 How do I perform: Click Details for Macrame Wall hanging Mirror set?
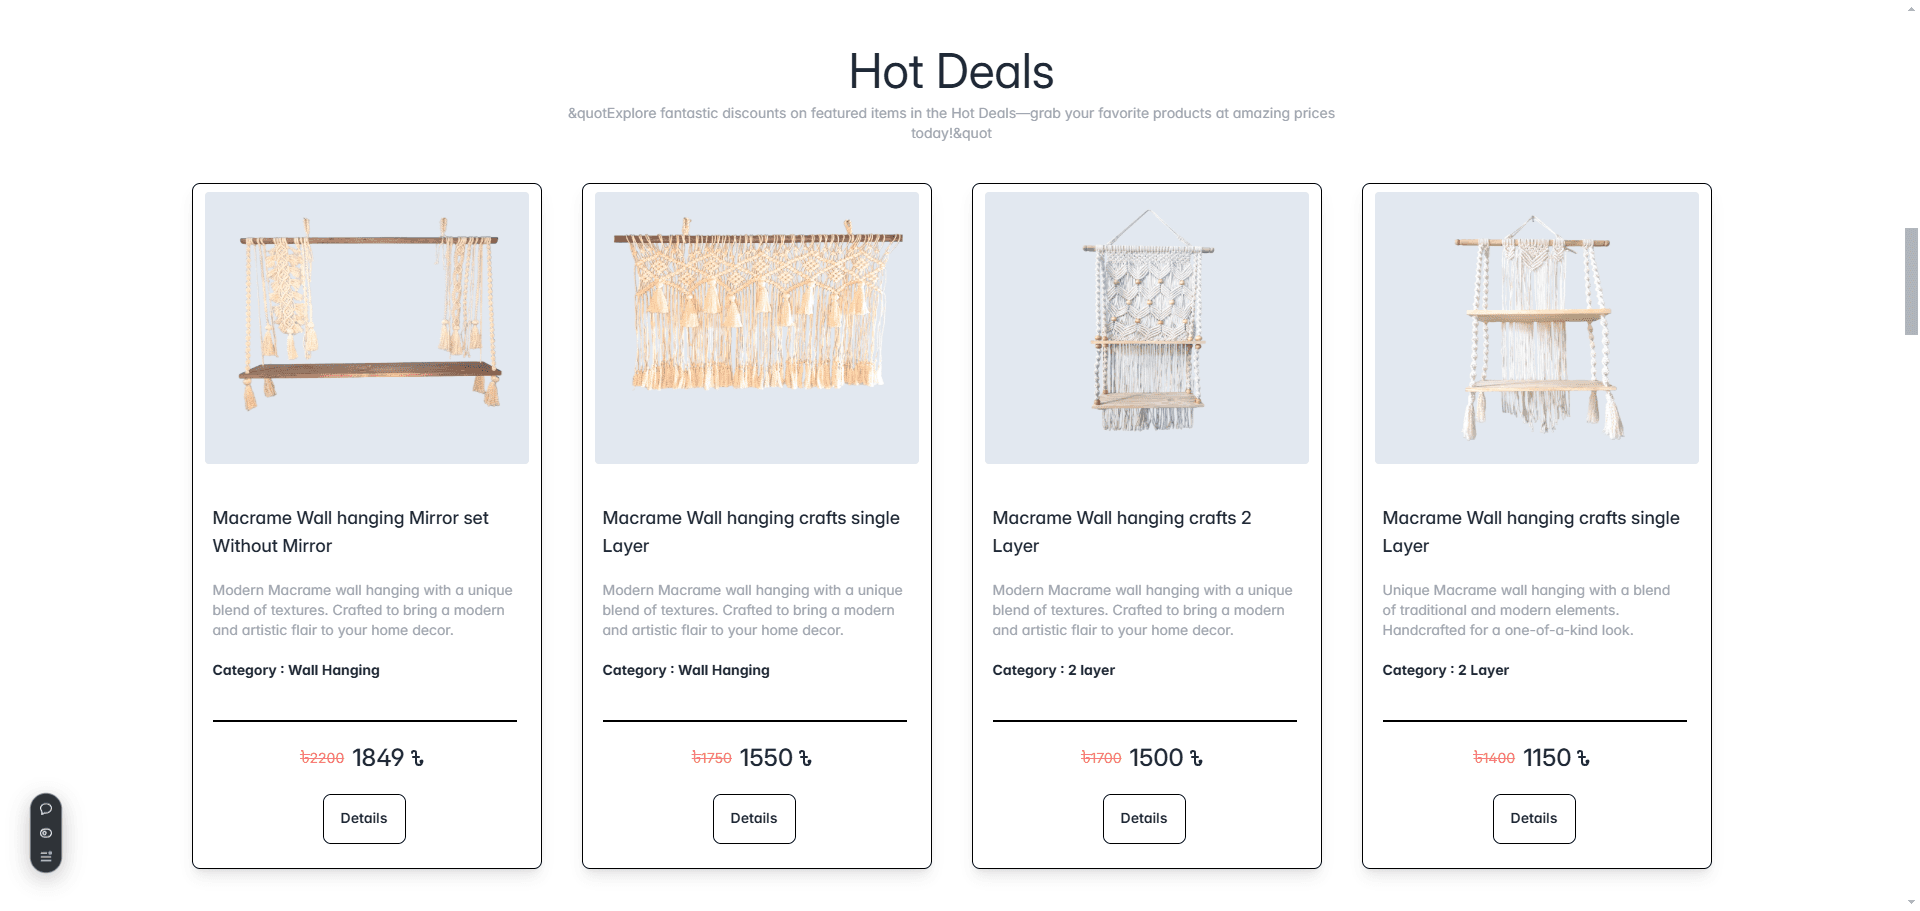pyautogui.click(x=364, y=818)
